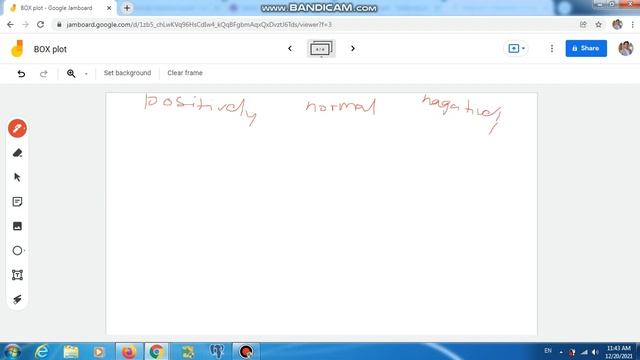Select the Circle shape tool
Image resolution: width=640 pixels, height=360 pixels.
(17, 250)
